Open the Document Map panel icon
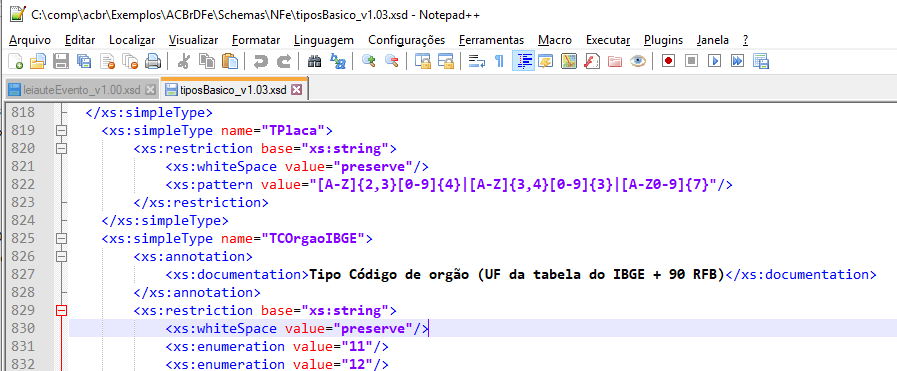This screenshot has height=371, width=897. click(x=569, y=61)
